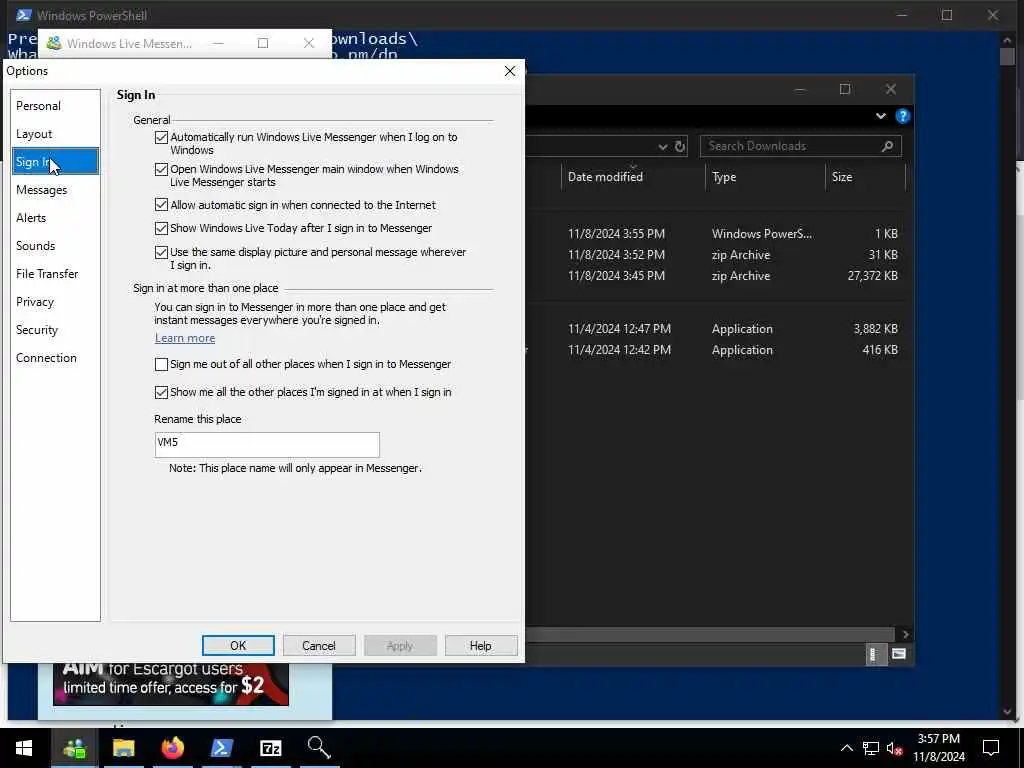
Task: Follow the Learn more link
Action: (185, 338)
